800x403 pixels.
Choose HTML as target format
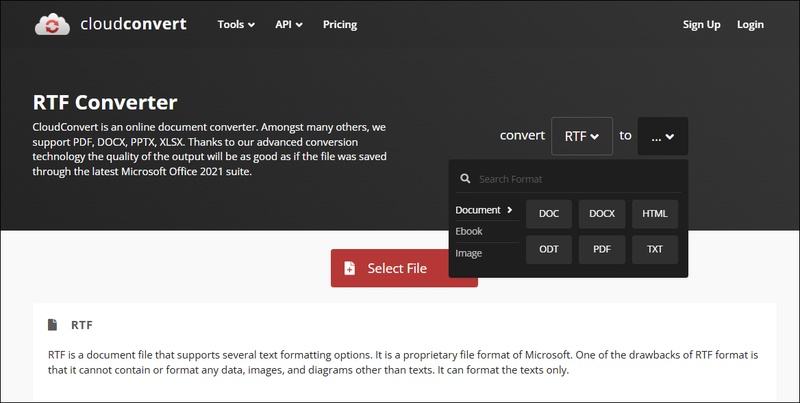point(655,214)
